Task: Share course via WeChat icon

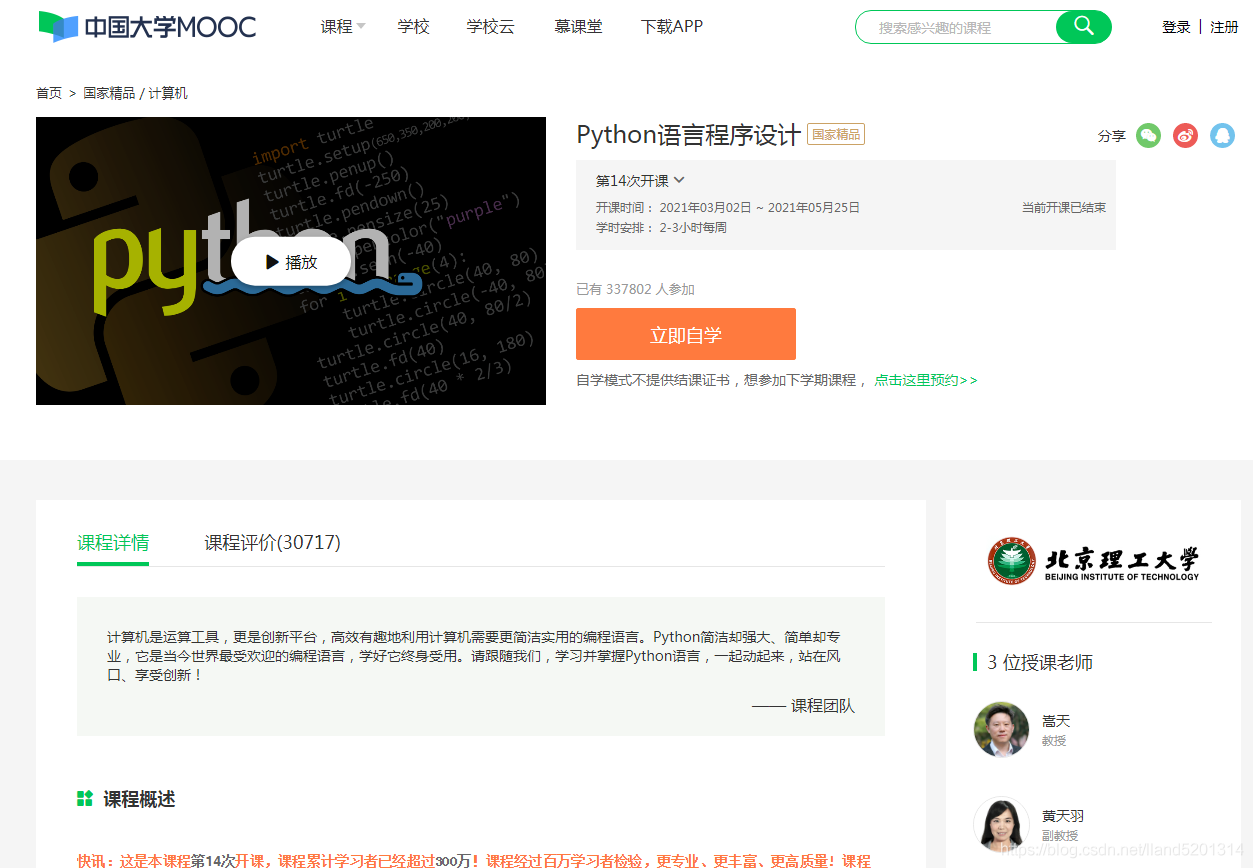Action: [1148, 135]
